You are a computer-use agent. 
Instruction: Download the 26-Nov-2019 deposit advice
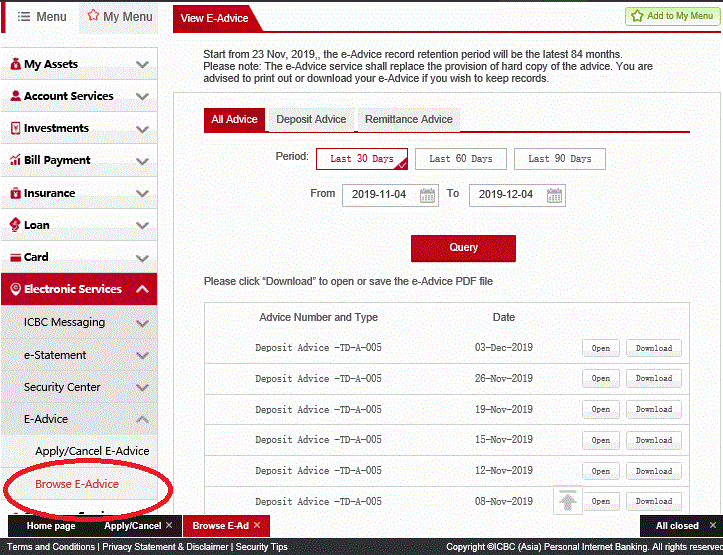654,378
